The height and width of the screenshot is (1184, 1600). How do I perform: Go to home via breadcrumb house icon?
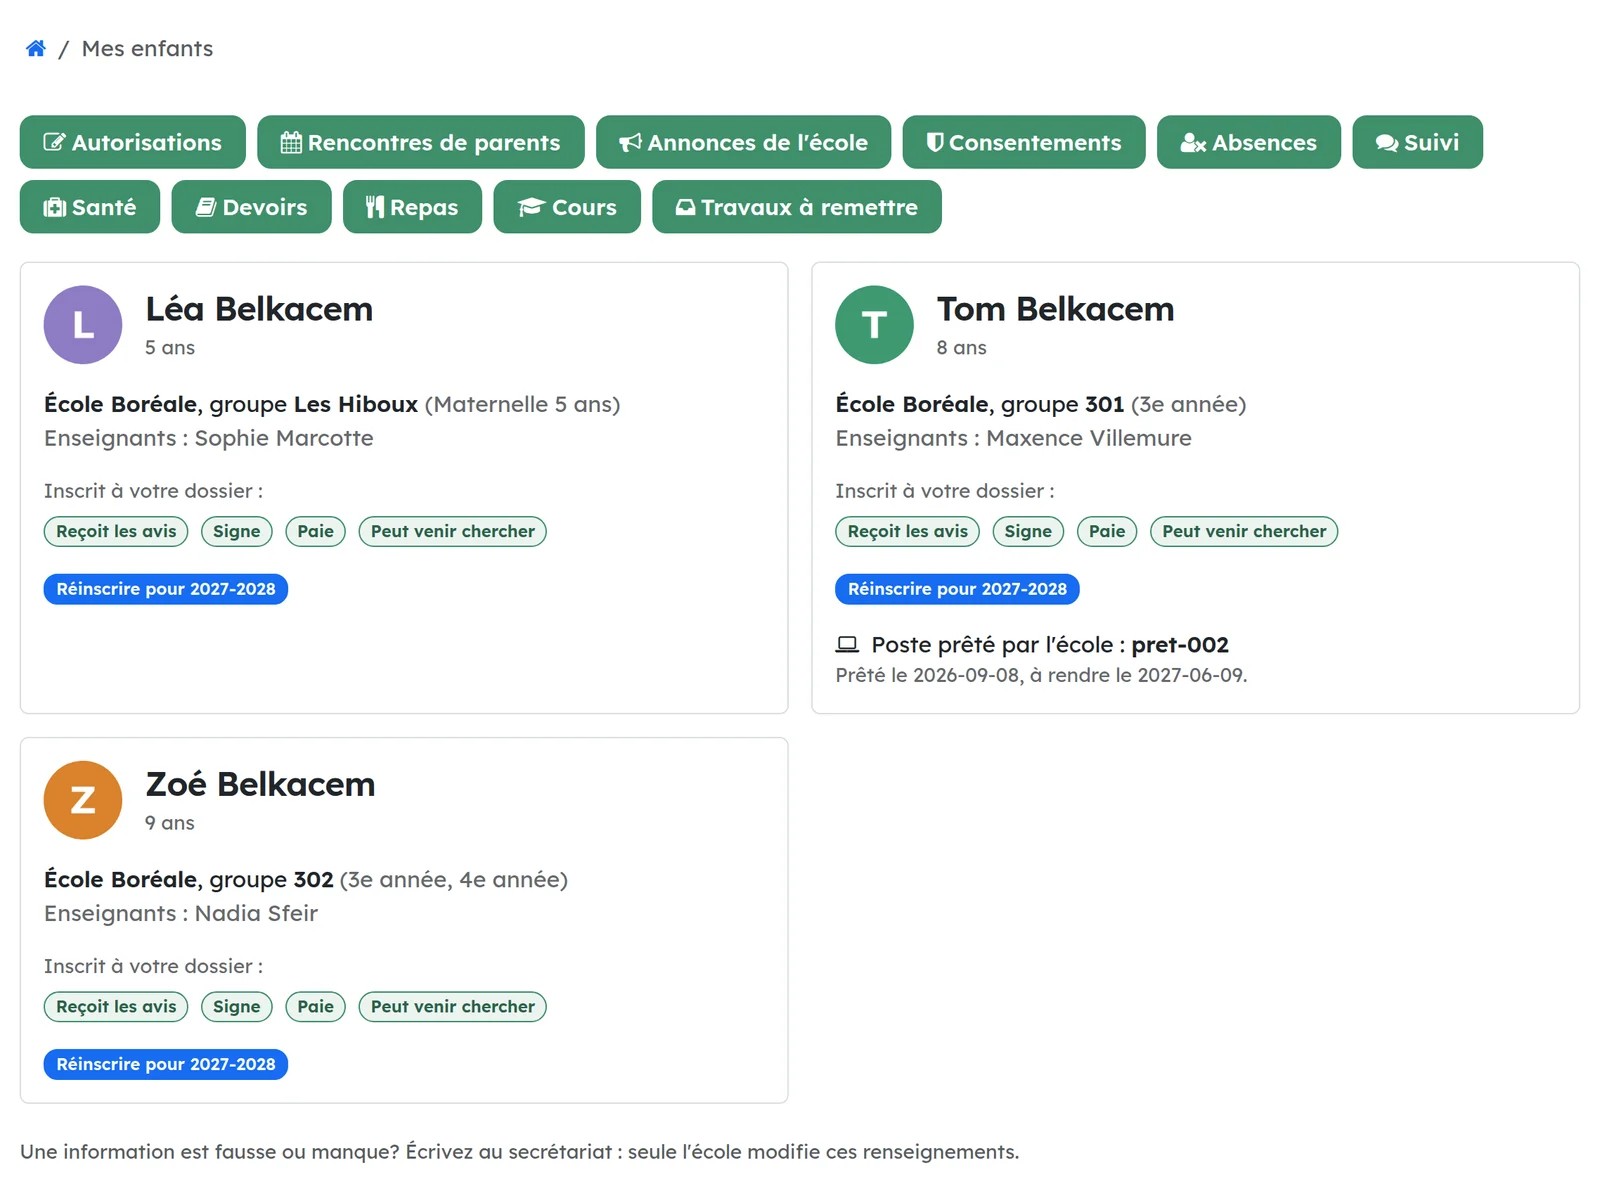(36, 49)
